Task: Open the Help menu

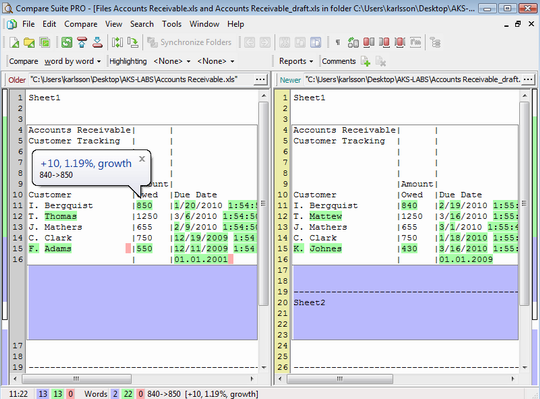Action: [x=236, y=24]
